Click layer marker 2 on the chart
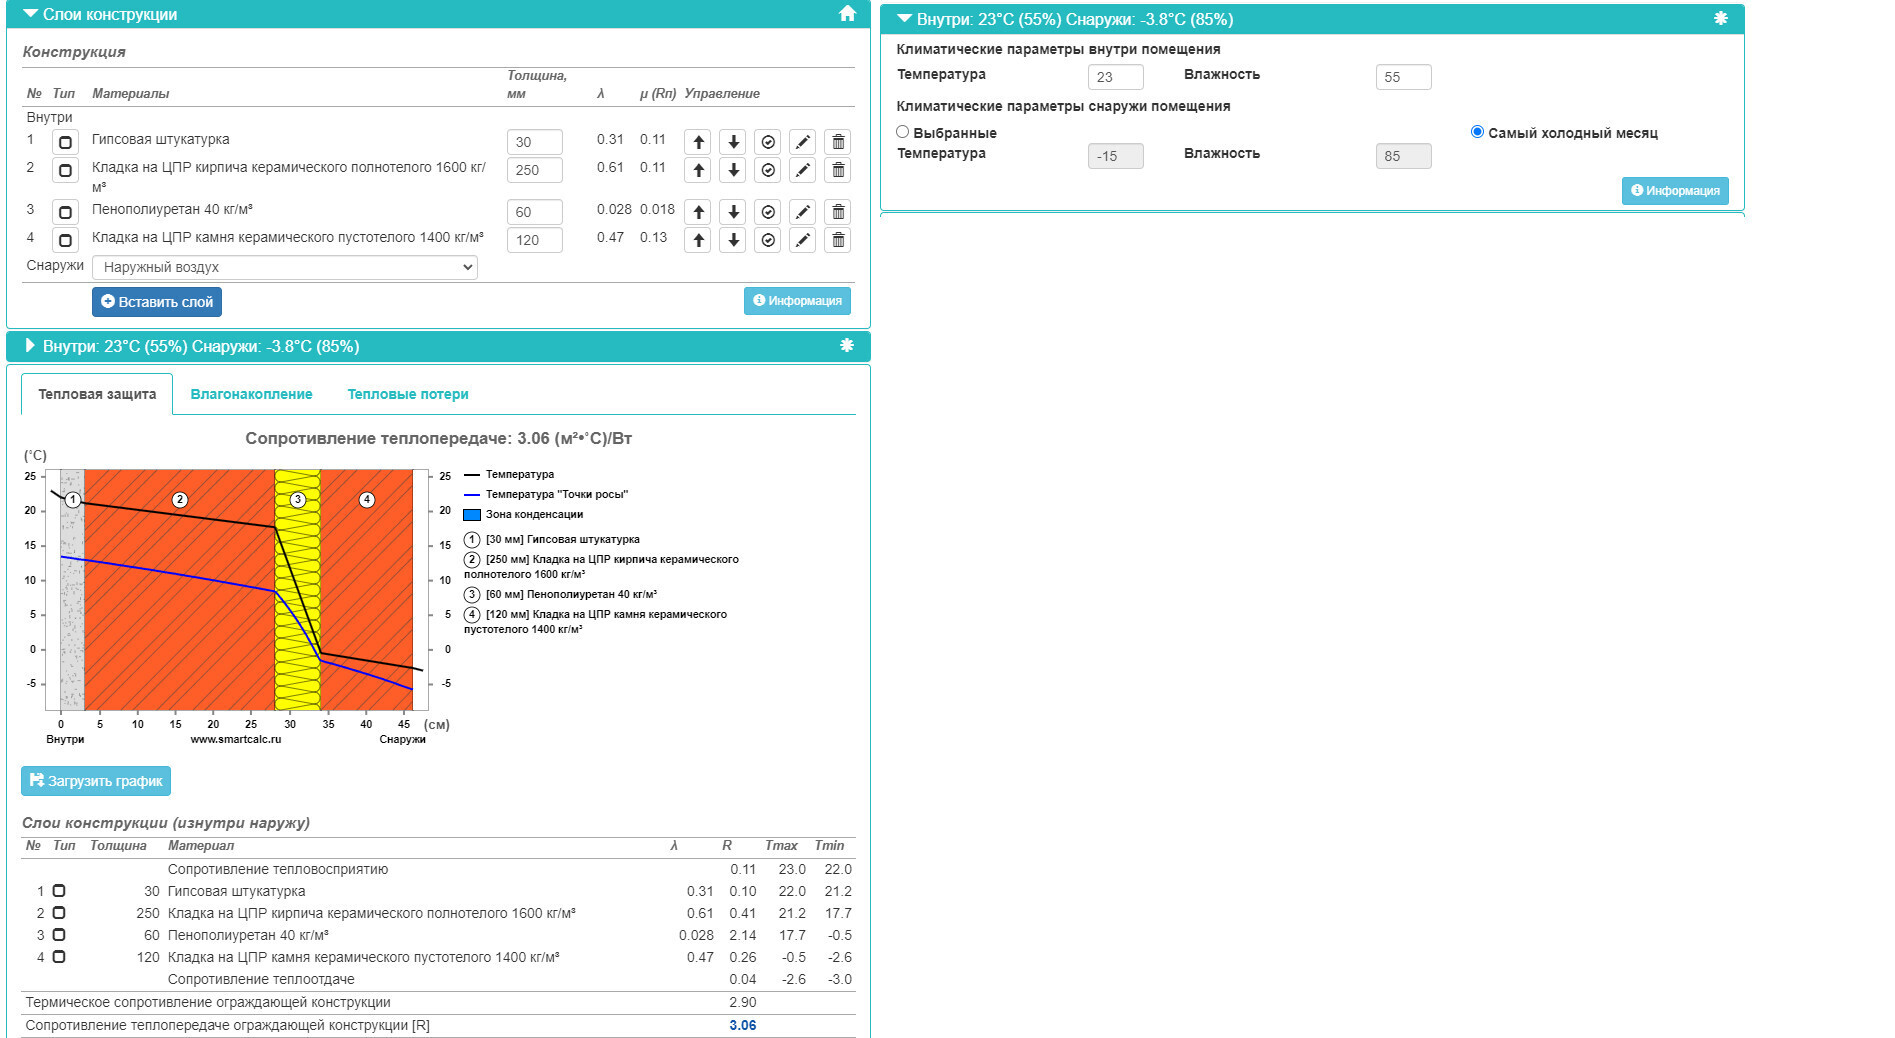This screenshot has width=1895, height=1038. 180,499
